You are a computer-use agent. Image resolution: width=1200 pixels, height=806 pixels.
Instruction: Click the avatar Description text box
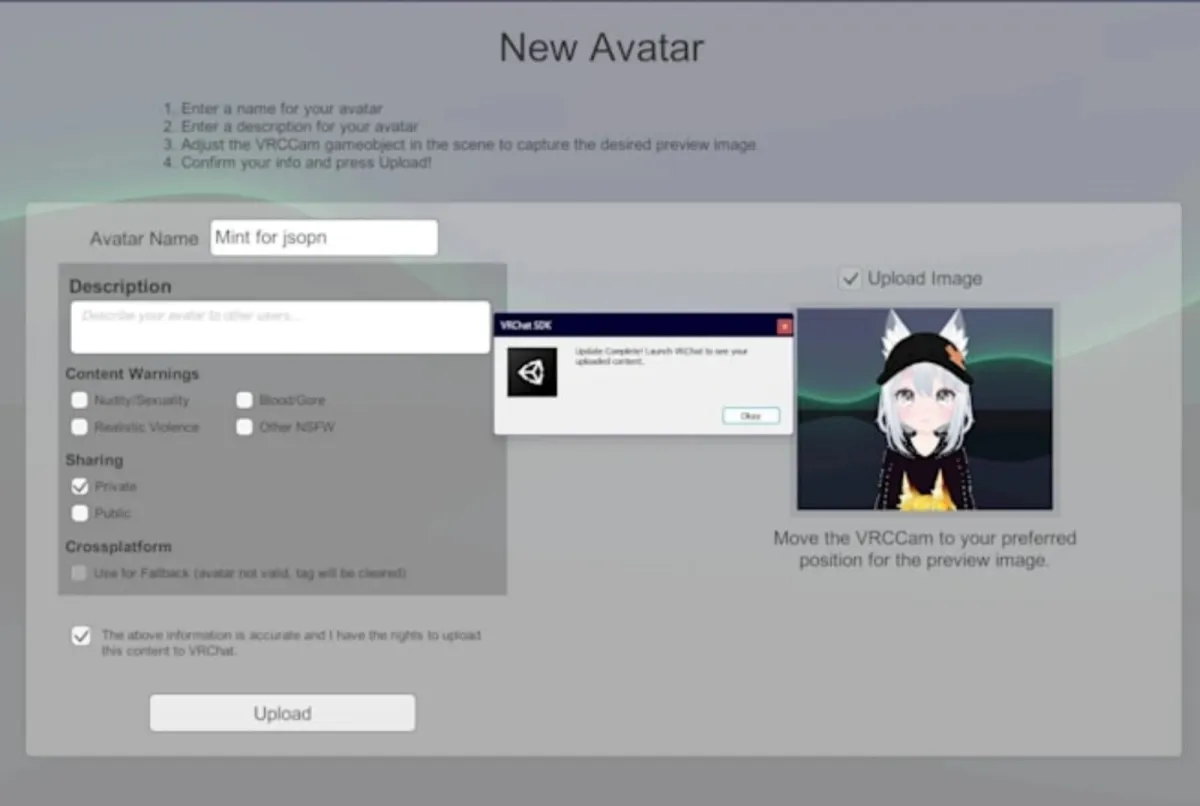[280, 327]
